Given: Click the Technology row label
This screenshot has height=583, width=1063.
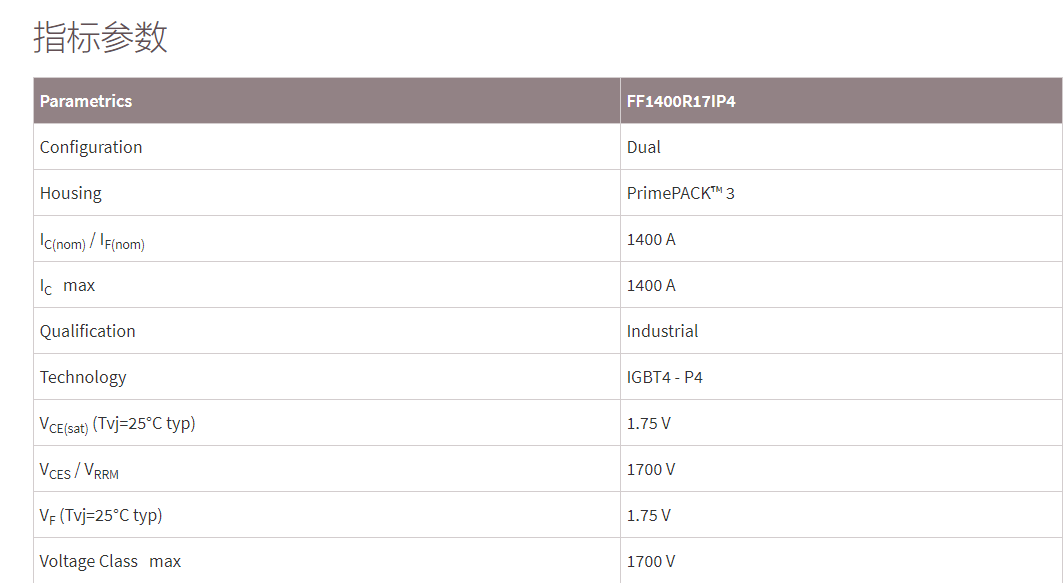Looking at the screenshot, I should [x=83, y=377].
